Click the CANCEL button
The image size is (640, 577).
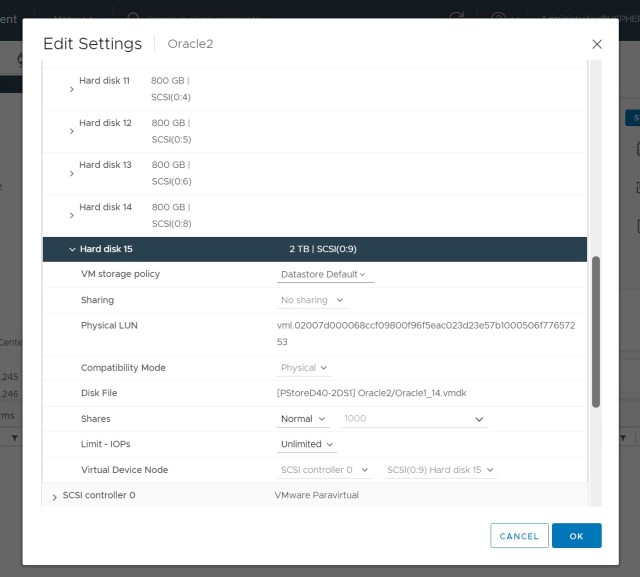[519, 536]
